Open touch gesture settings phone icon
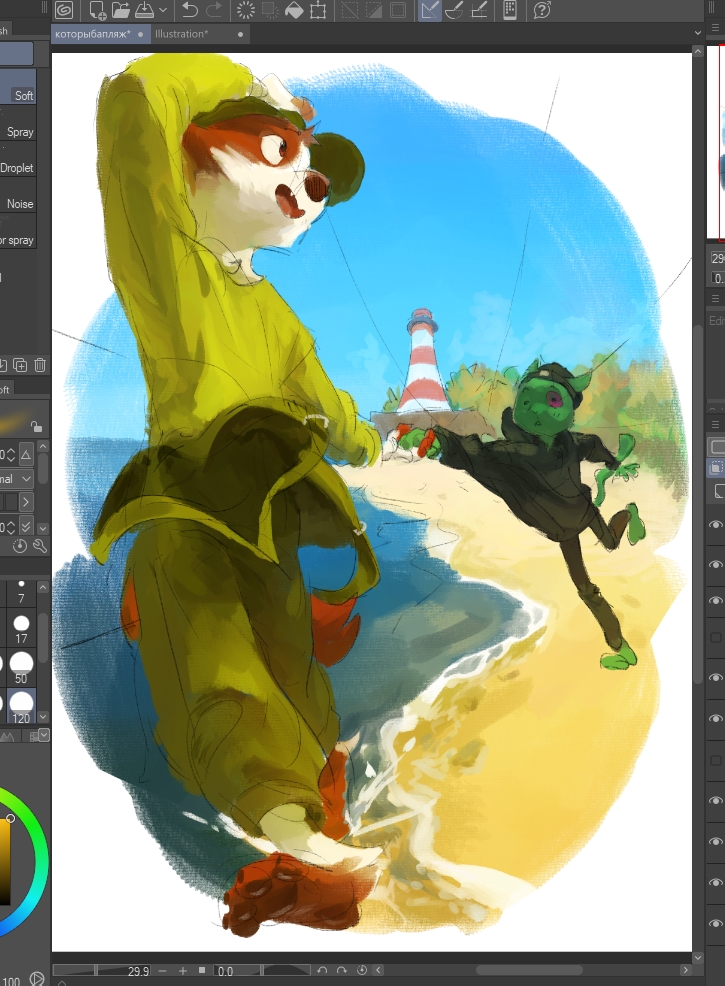This screenshot has height=986, width=725. point(510,10)
